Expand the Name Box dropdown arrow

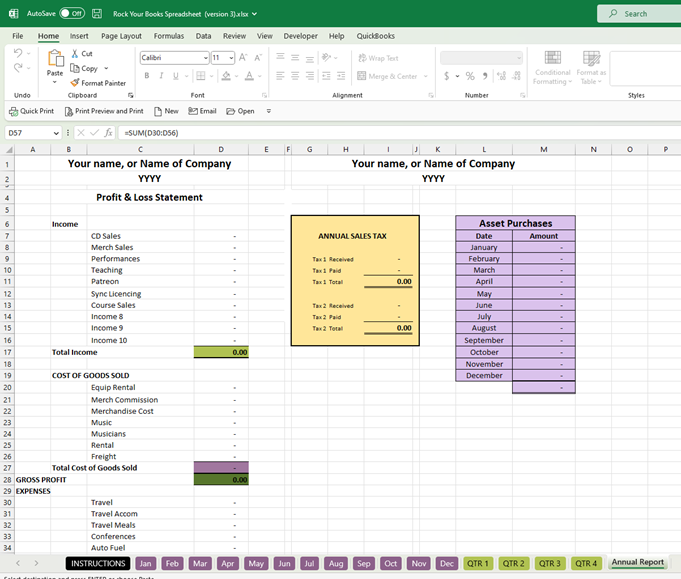(56, 132)
